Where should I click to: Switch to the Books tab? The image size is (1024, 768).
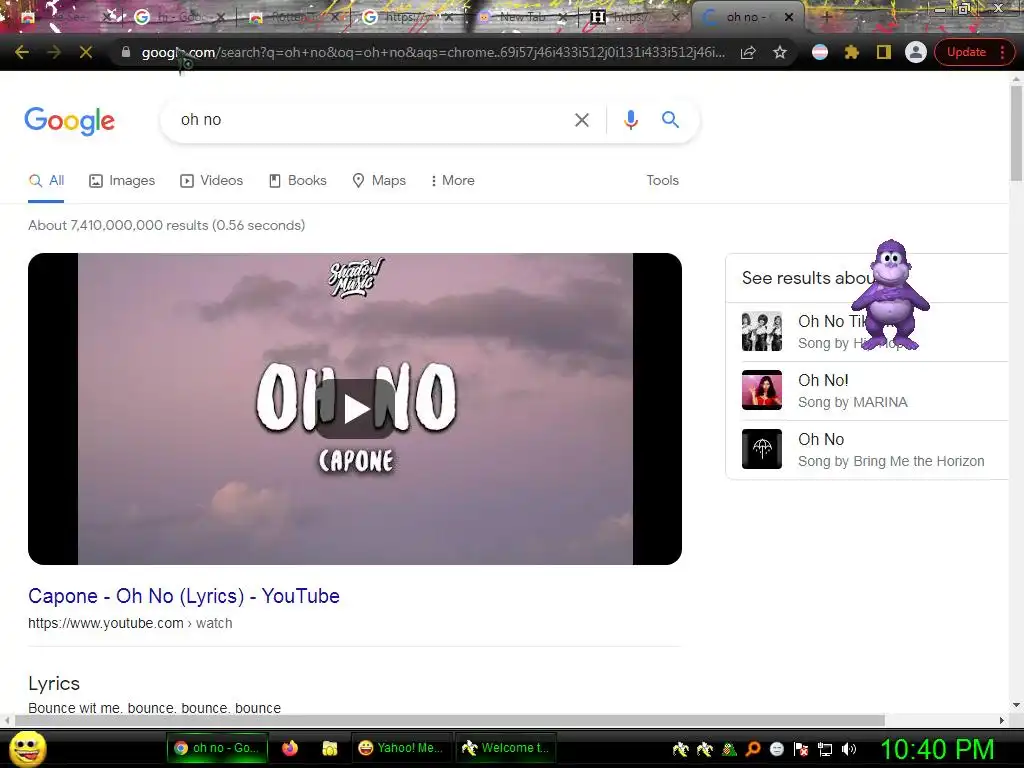pos(298,181)
